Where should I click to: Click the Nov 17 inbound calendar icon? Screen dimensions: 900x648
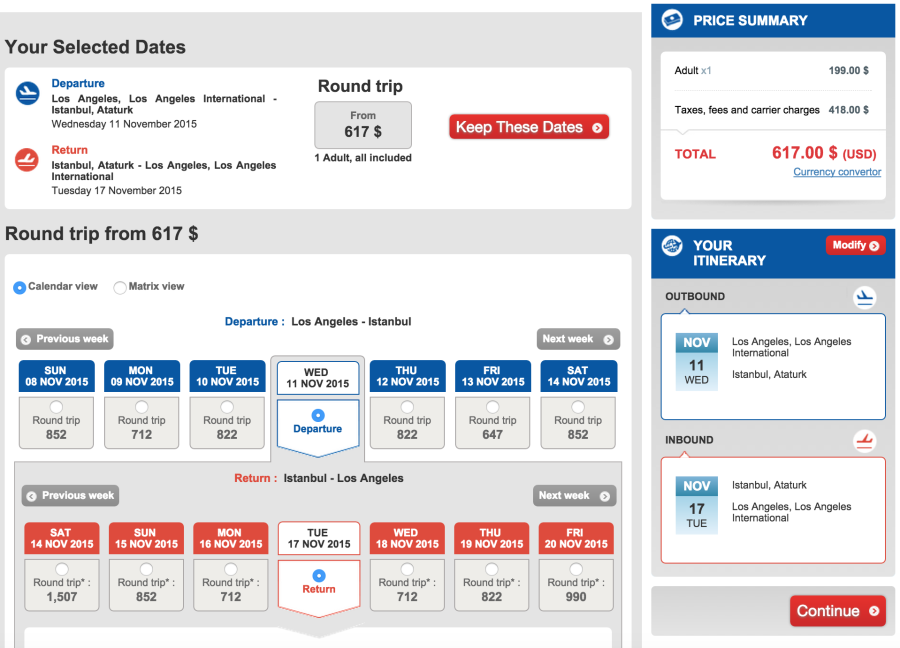point(696,503)
